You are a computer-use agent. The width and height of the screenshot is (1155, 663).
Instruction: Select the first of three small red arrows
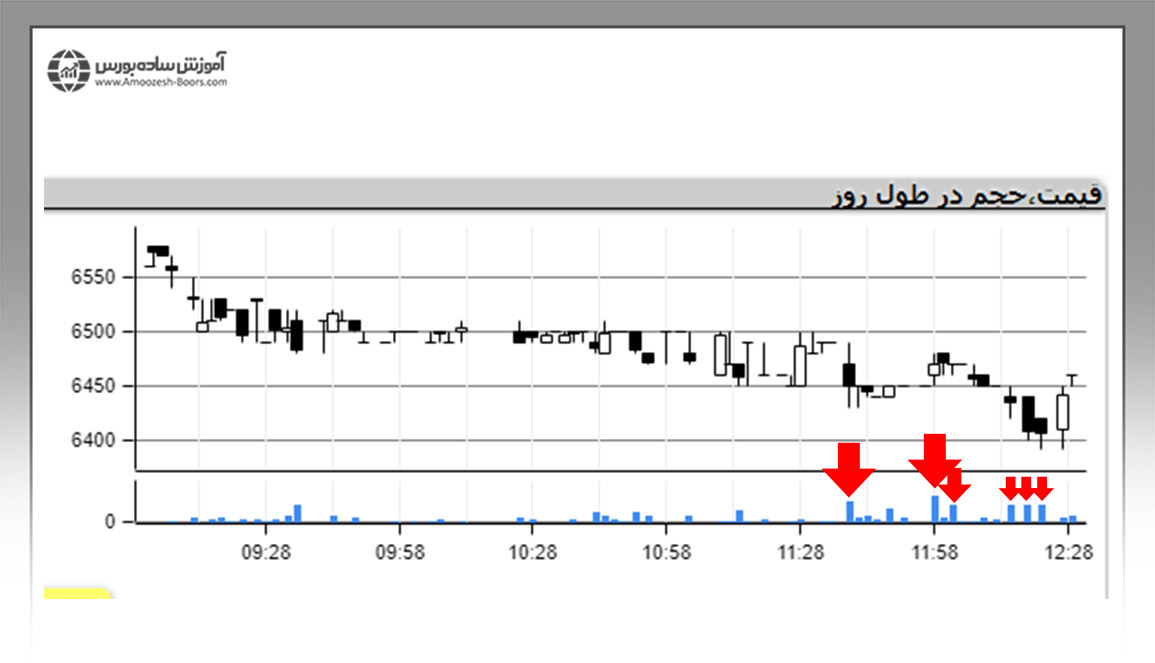pos(1011,488)
